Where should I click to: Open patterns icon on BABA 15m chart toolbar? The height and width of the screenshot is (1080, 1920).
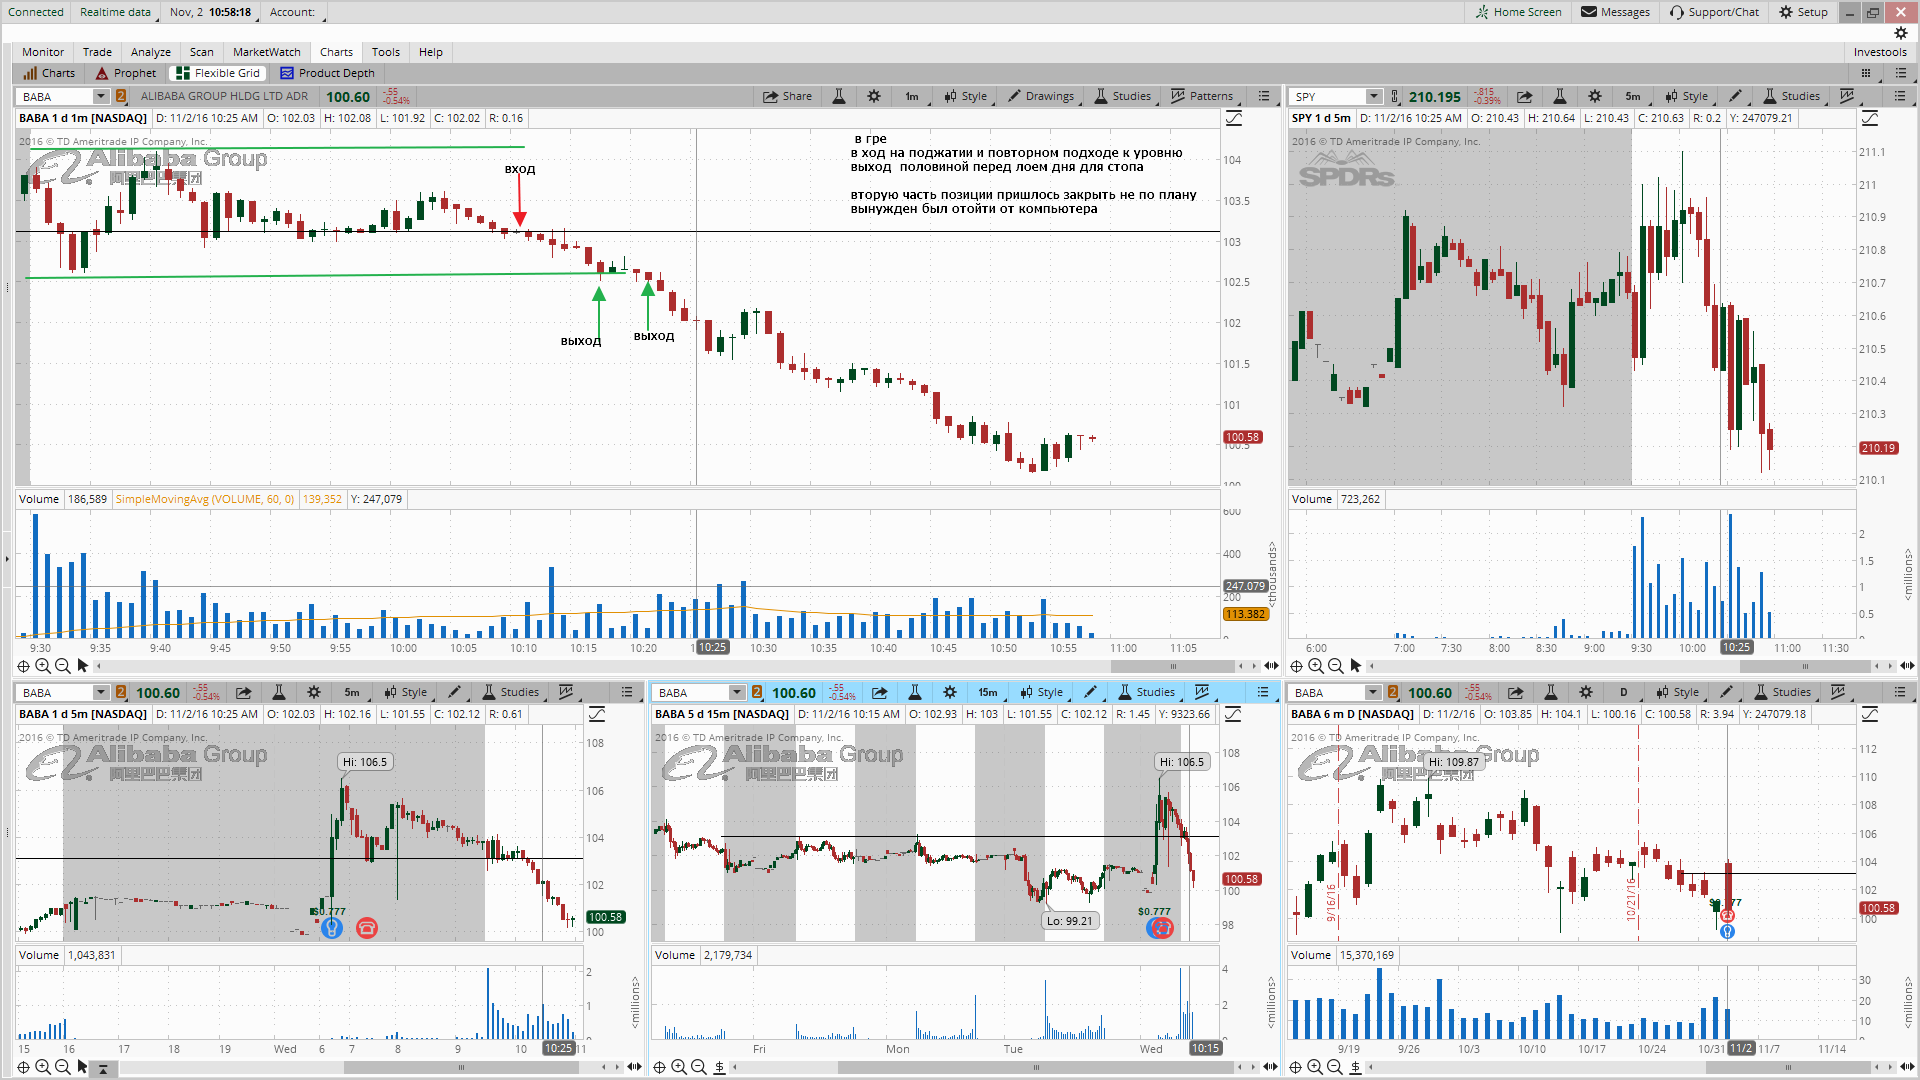pos(1202,692)
